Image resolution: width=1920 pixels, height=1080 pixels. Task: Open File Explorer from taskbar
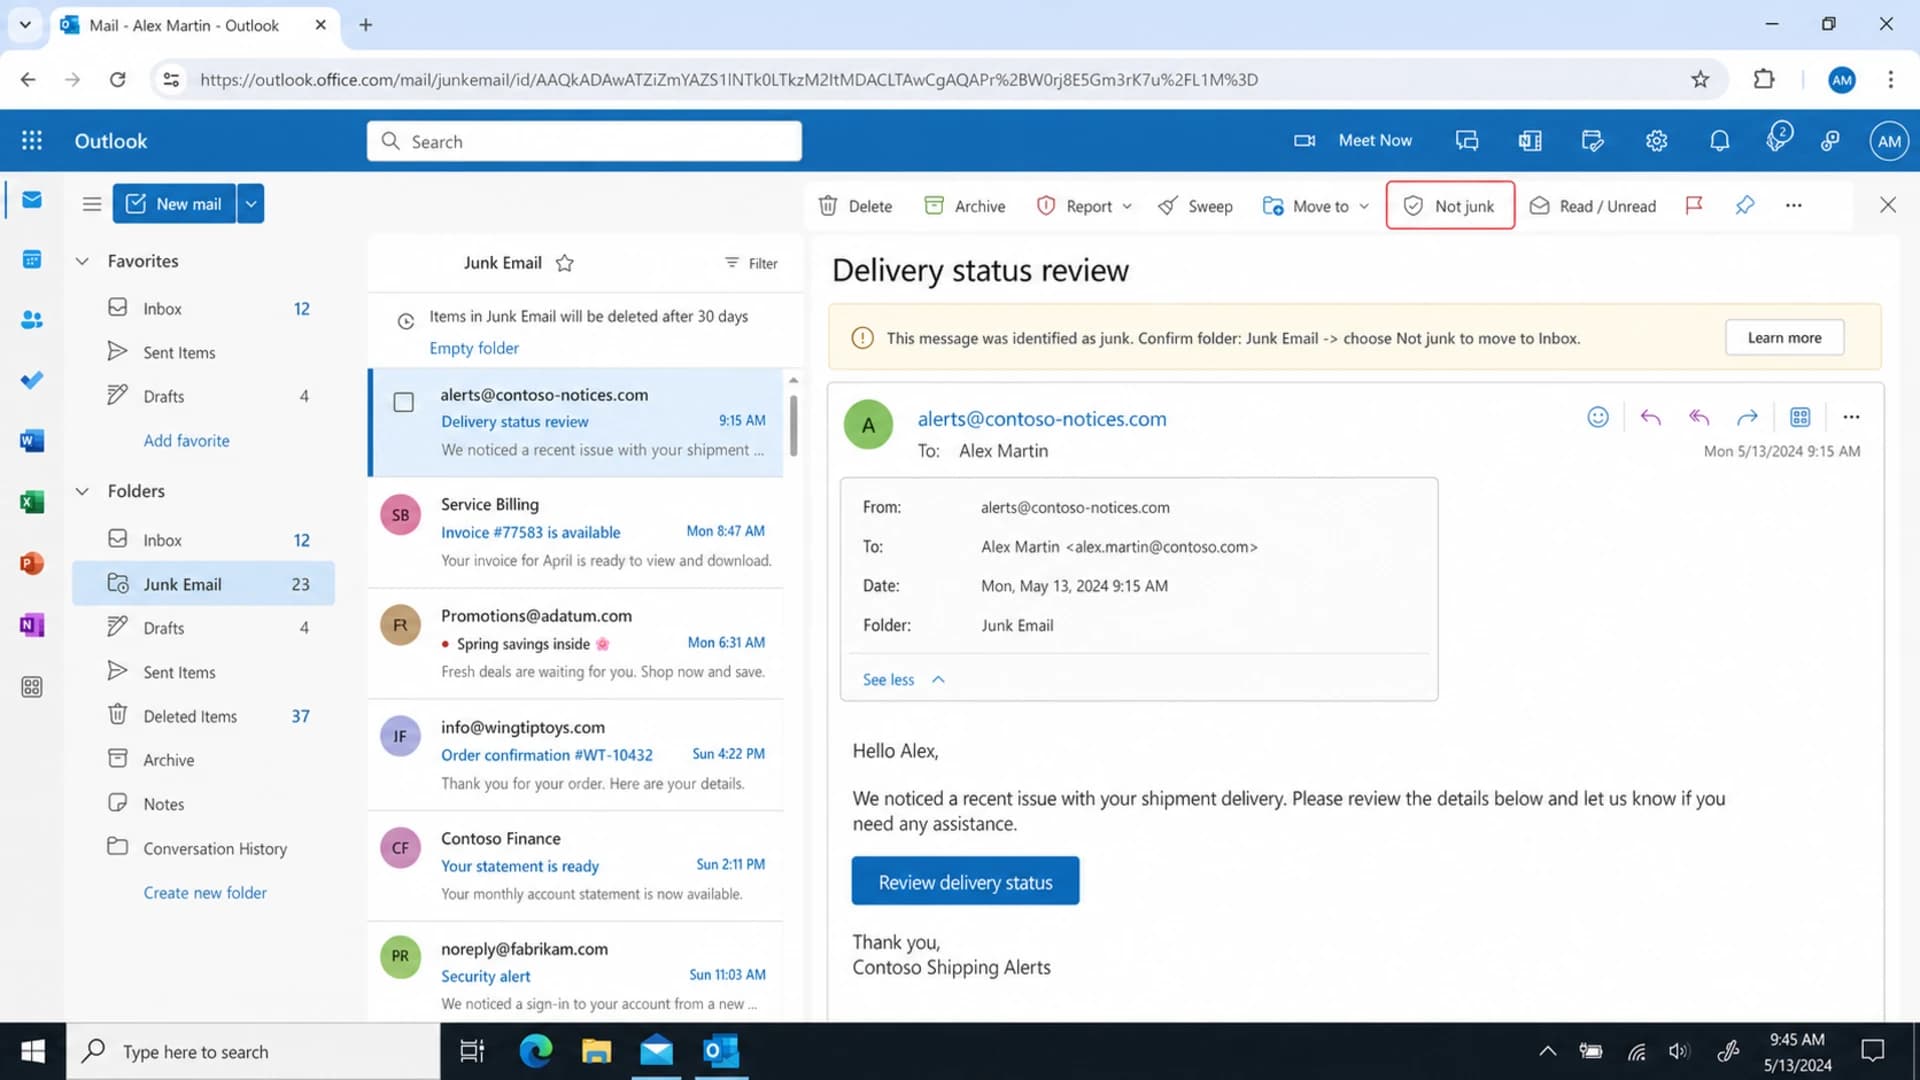(x=596, y=1051)
